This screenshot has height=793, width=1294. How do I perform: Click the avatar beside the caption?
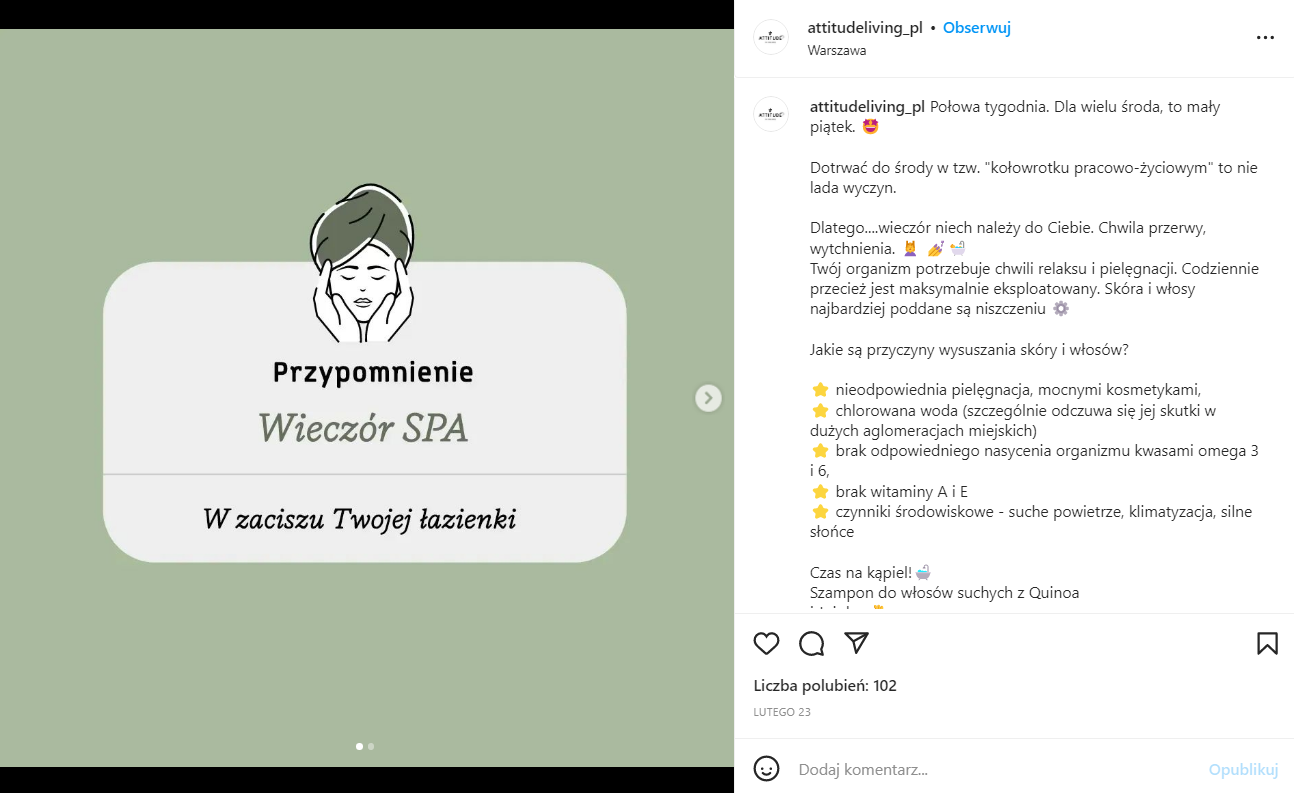[771, 115]
